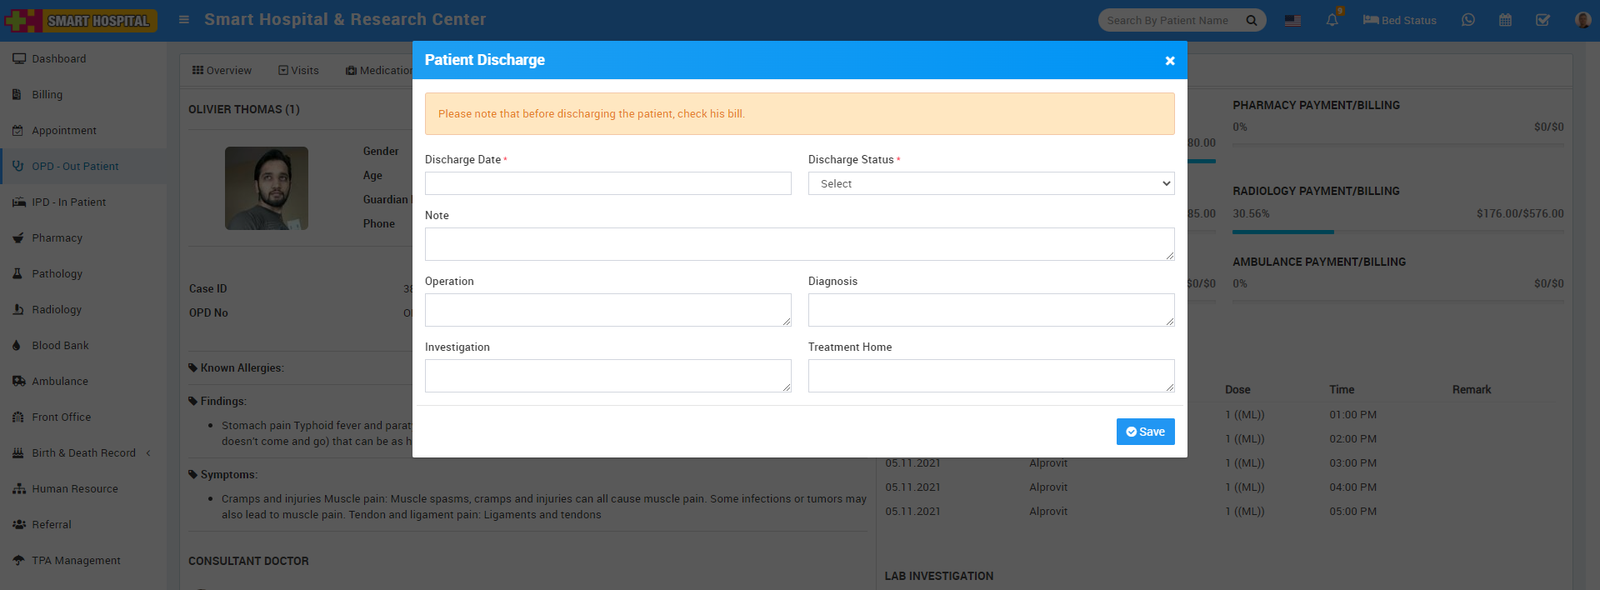Screen dimensions: 1600x590
Task: Close the Patient Discharge dialog
Action: [x=1169, y=61]
